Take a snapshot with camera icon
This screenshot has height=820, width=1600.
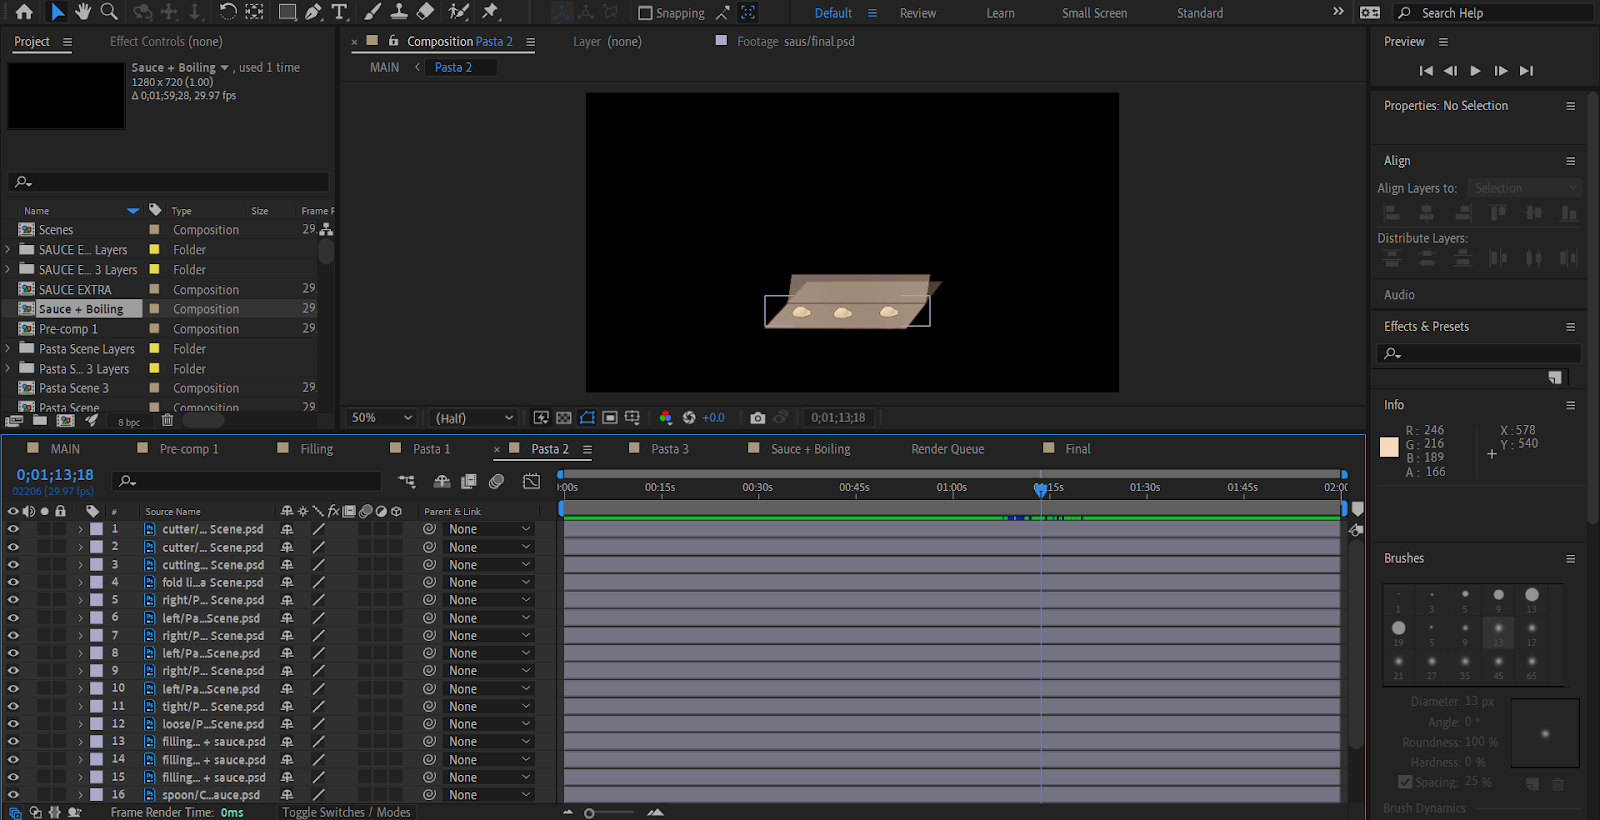(x=758, y=418)
